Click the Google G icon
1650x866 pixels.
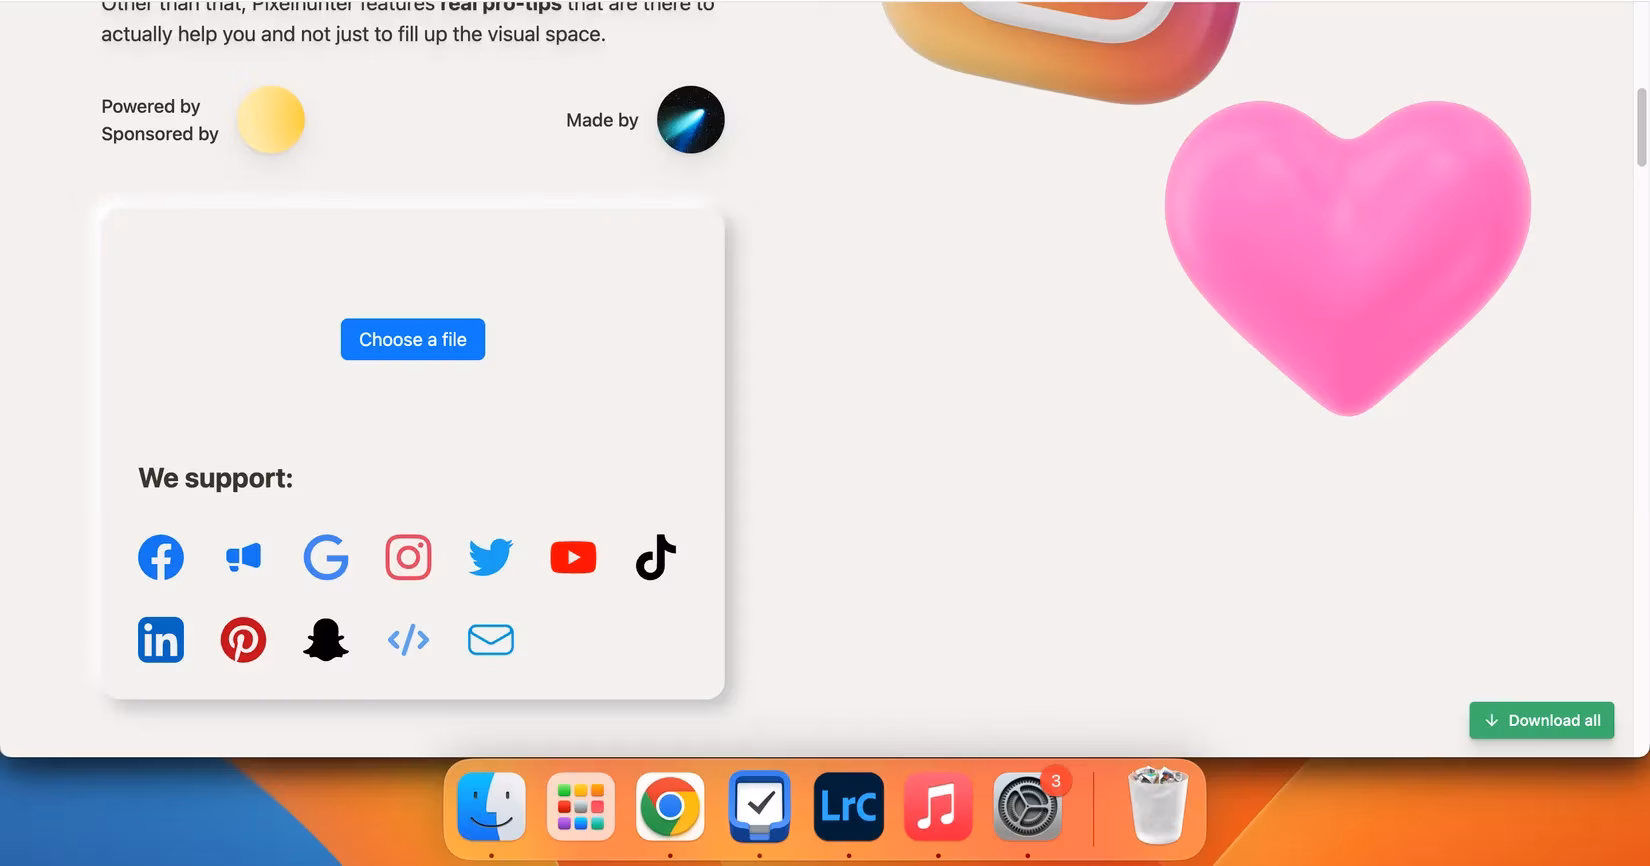click(x=326, y=557)
